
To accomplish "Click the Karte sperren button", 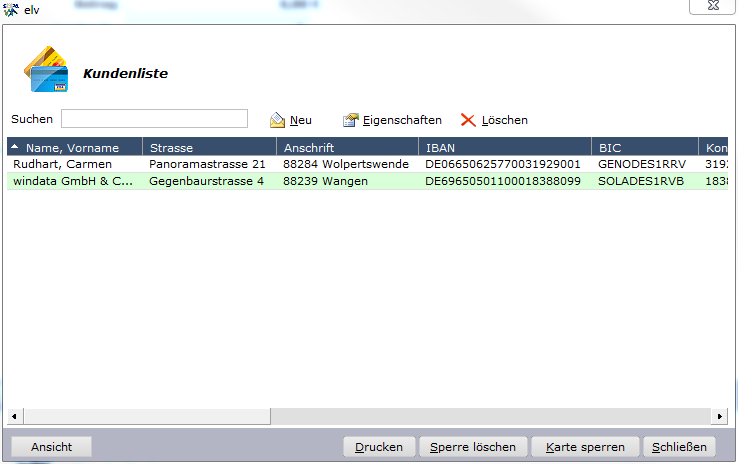I will pos(586,447).
